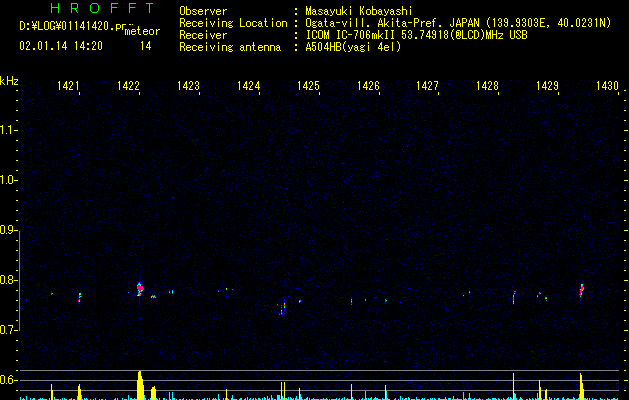The width and height of the screenshot is (629, 400).
Task: Click the 1427 time axis label
Action: click(x=427, y=85)
